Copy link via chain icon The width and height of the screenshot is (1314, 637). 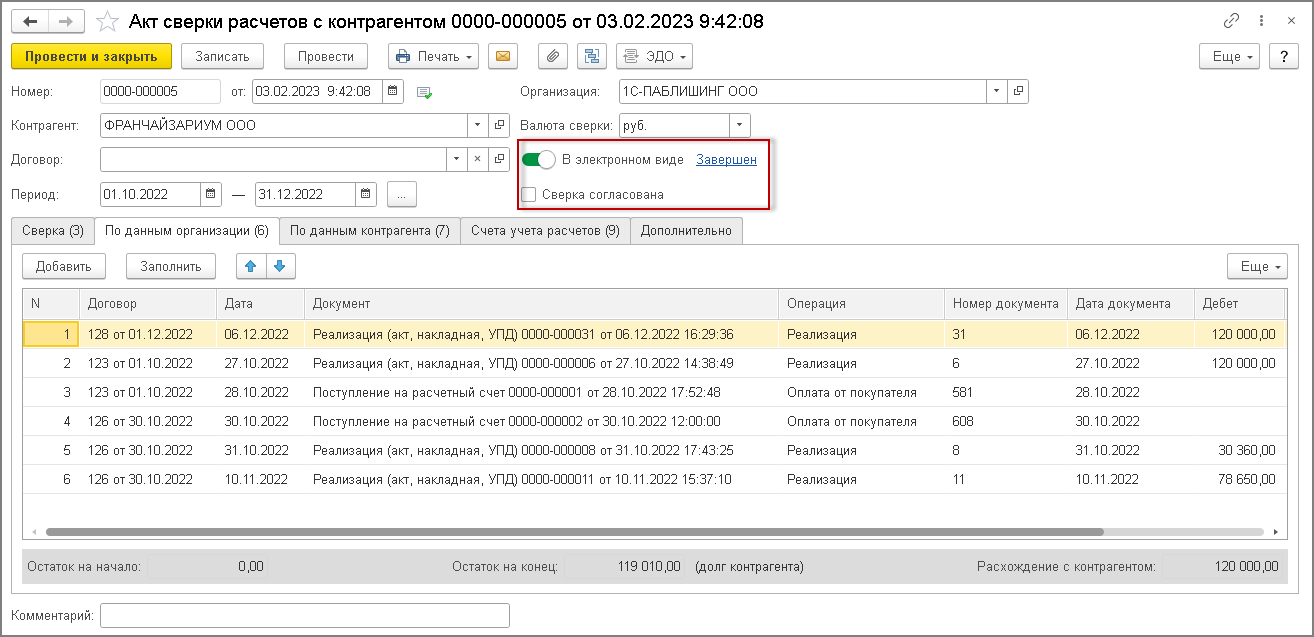[x=1231, y=21]
